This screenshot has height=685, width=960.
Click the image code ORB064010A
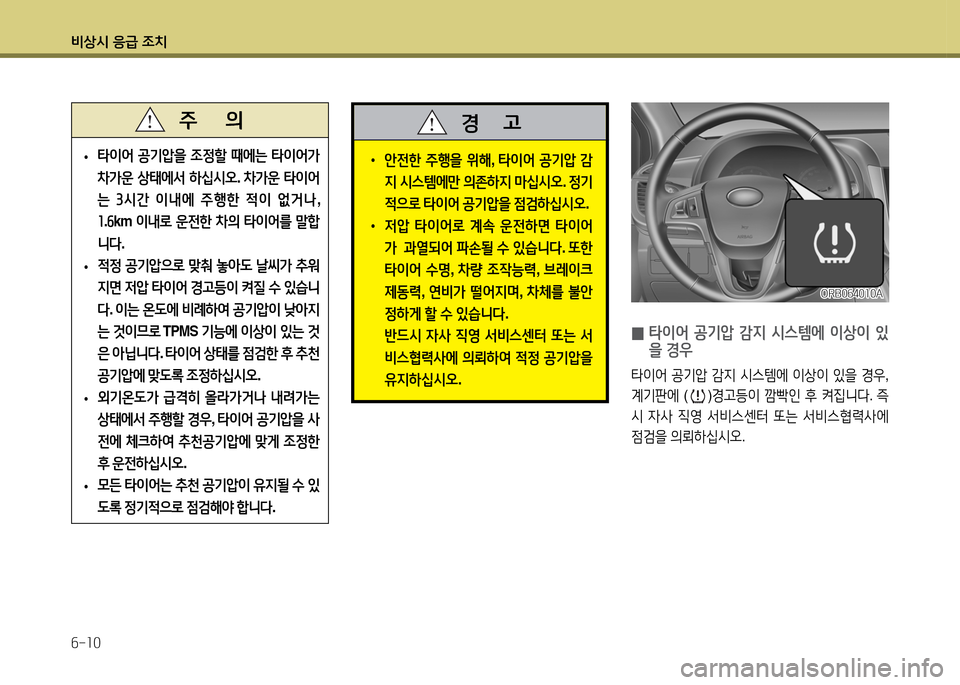coord(852,294)
